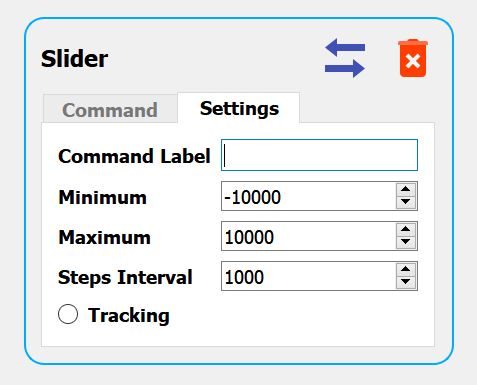Click the blue swap arrows icon
Screen dimensions: 477x385
pos(345,58)
